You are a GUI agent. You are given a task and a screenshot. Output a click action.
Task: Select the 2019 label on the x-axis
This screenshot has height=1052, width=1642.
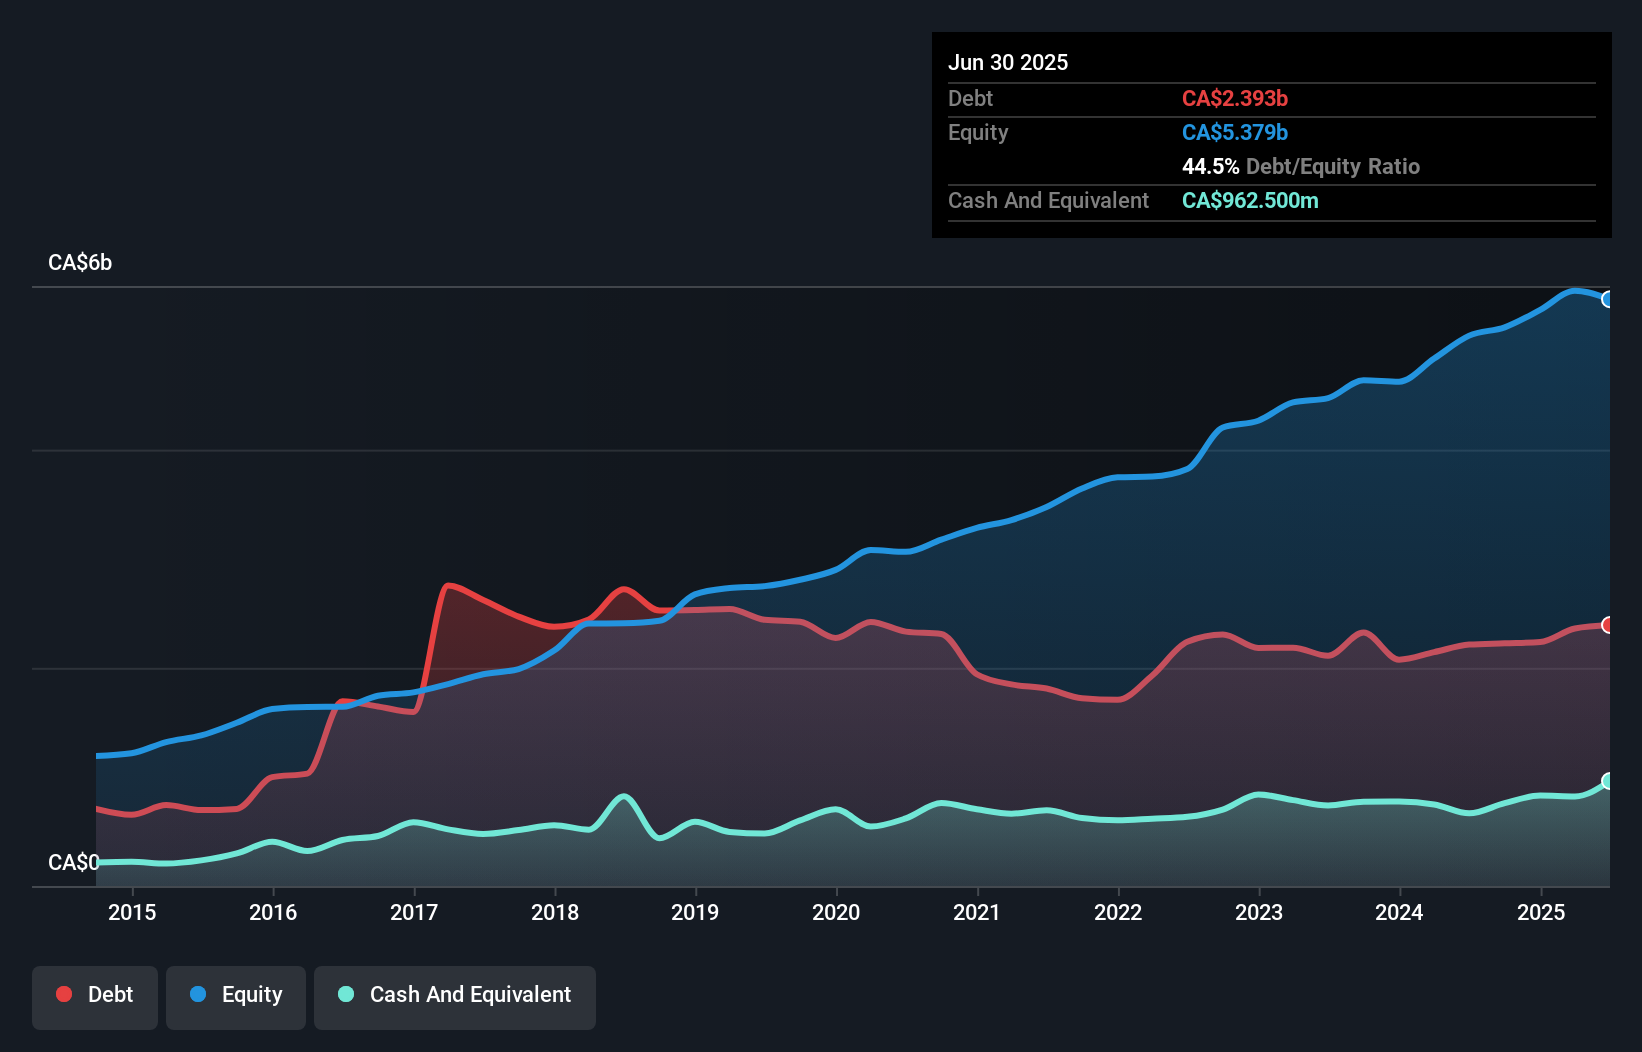coord(695,912)
